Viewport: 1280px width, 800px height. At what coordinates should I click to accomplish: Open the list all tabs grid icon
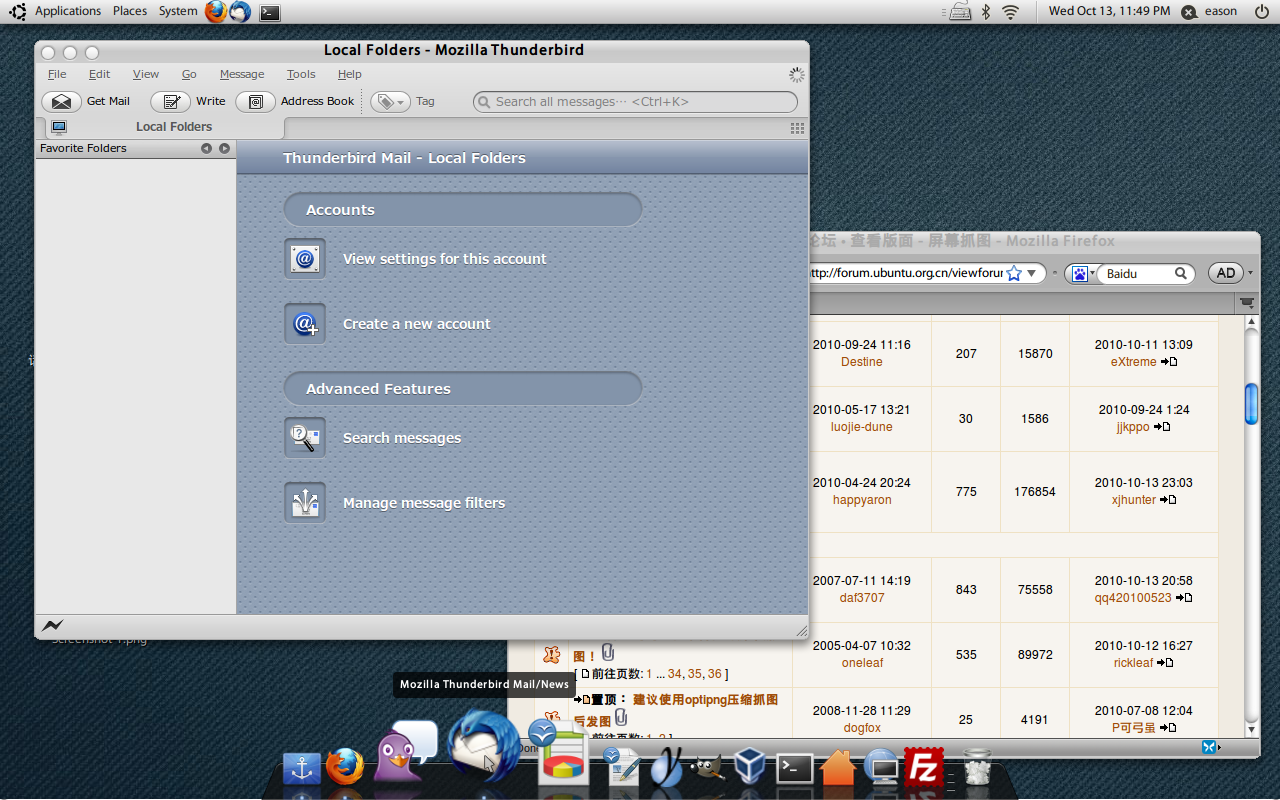[x=797, y=128]
